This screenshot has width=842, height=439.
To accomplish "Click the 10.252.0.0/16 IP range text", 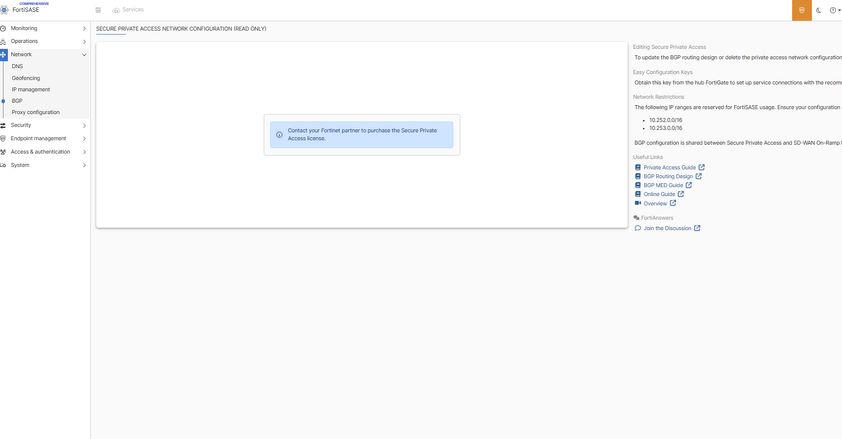I will click(x=666, y=120).
